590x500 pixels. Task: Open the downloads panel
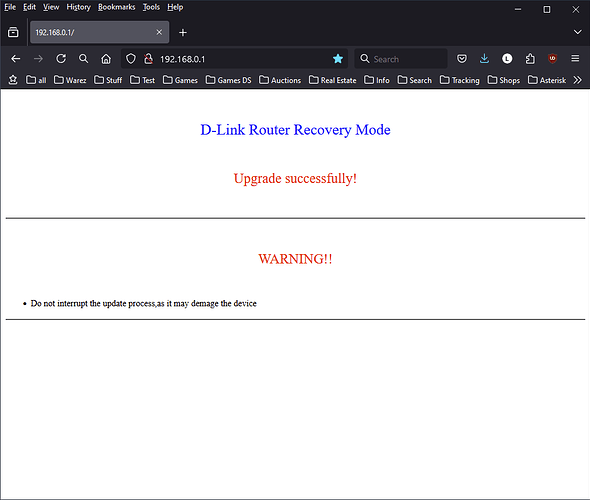[484, 59]
